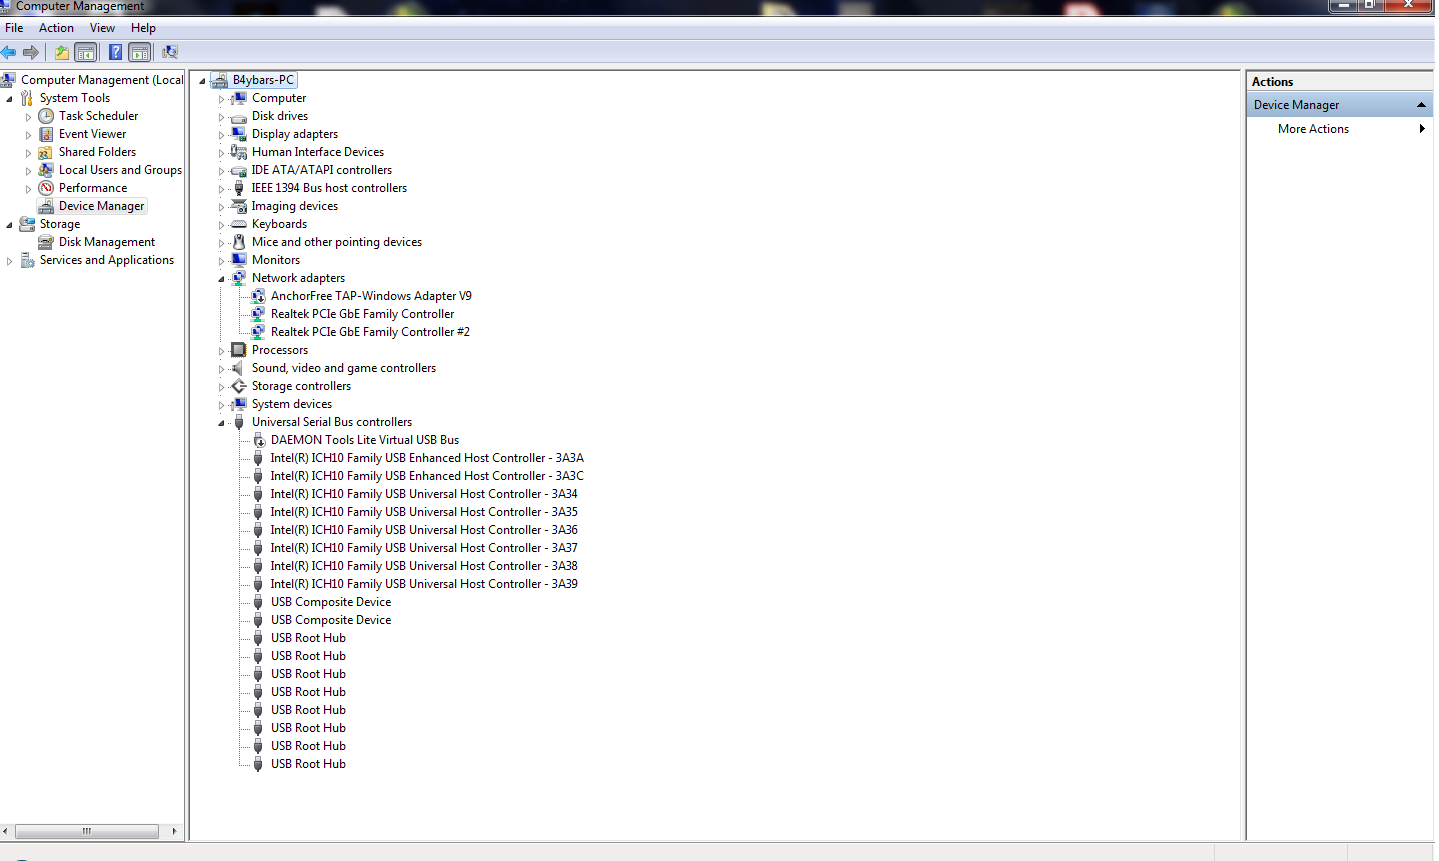Select the Local Users and Groups icon
Image resolution: width=1439 pixels, height=861 pixels.
(46, 170)
